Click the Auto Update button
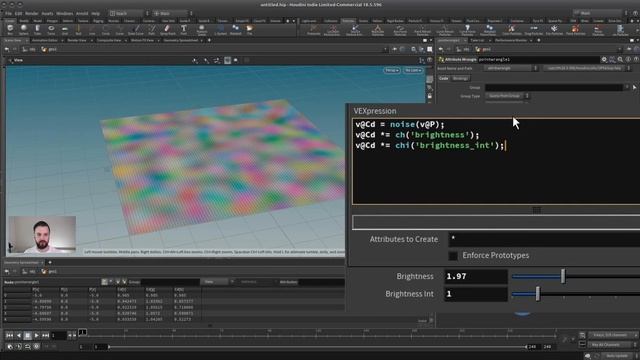This screenshot has height=360, width=640. pos(617,356)
